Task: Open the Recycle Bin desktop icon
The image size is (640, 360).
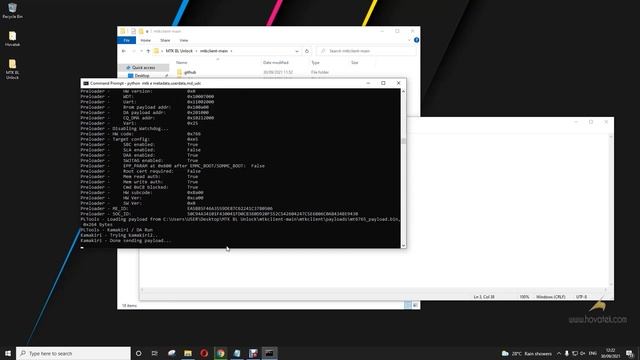Action: tap(12, 11)
